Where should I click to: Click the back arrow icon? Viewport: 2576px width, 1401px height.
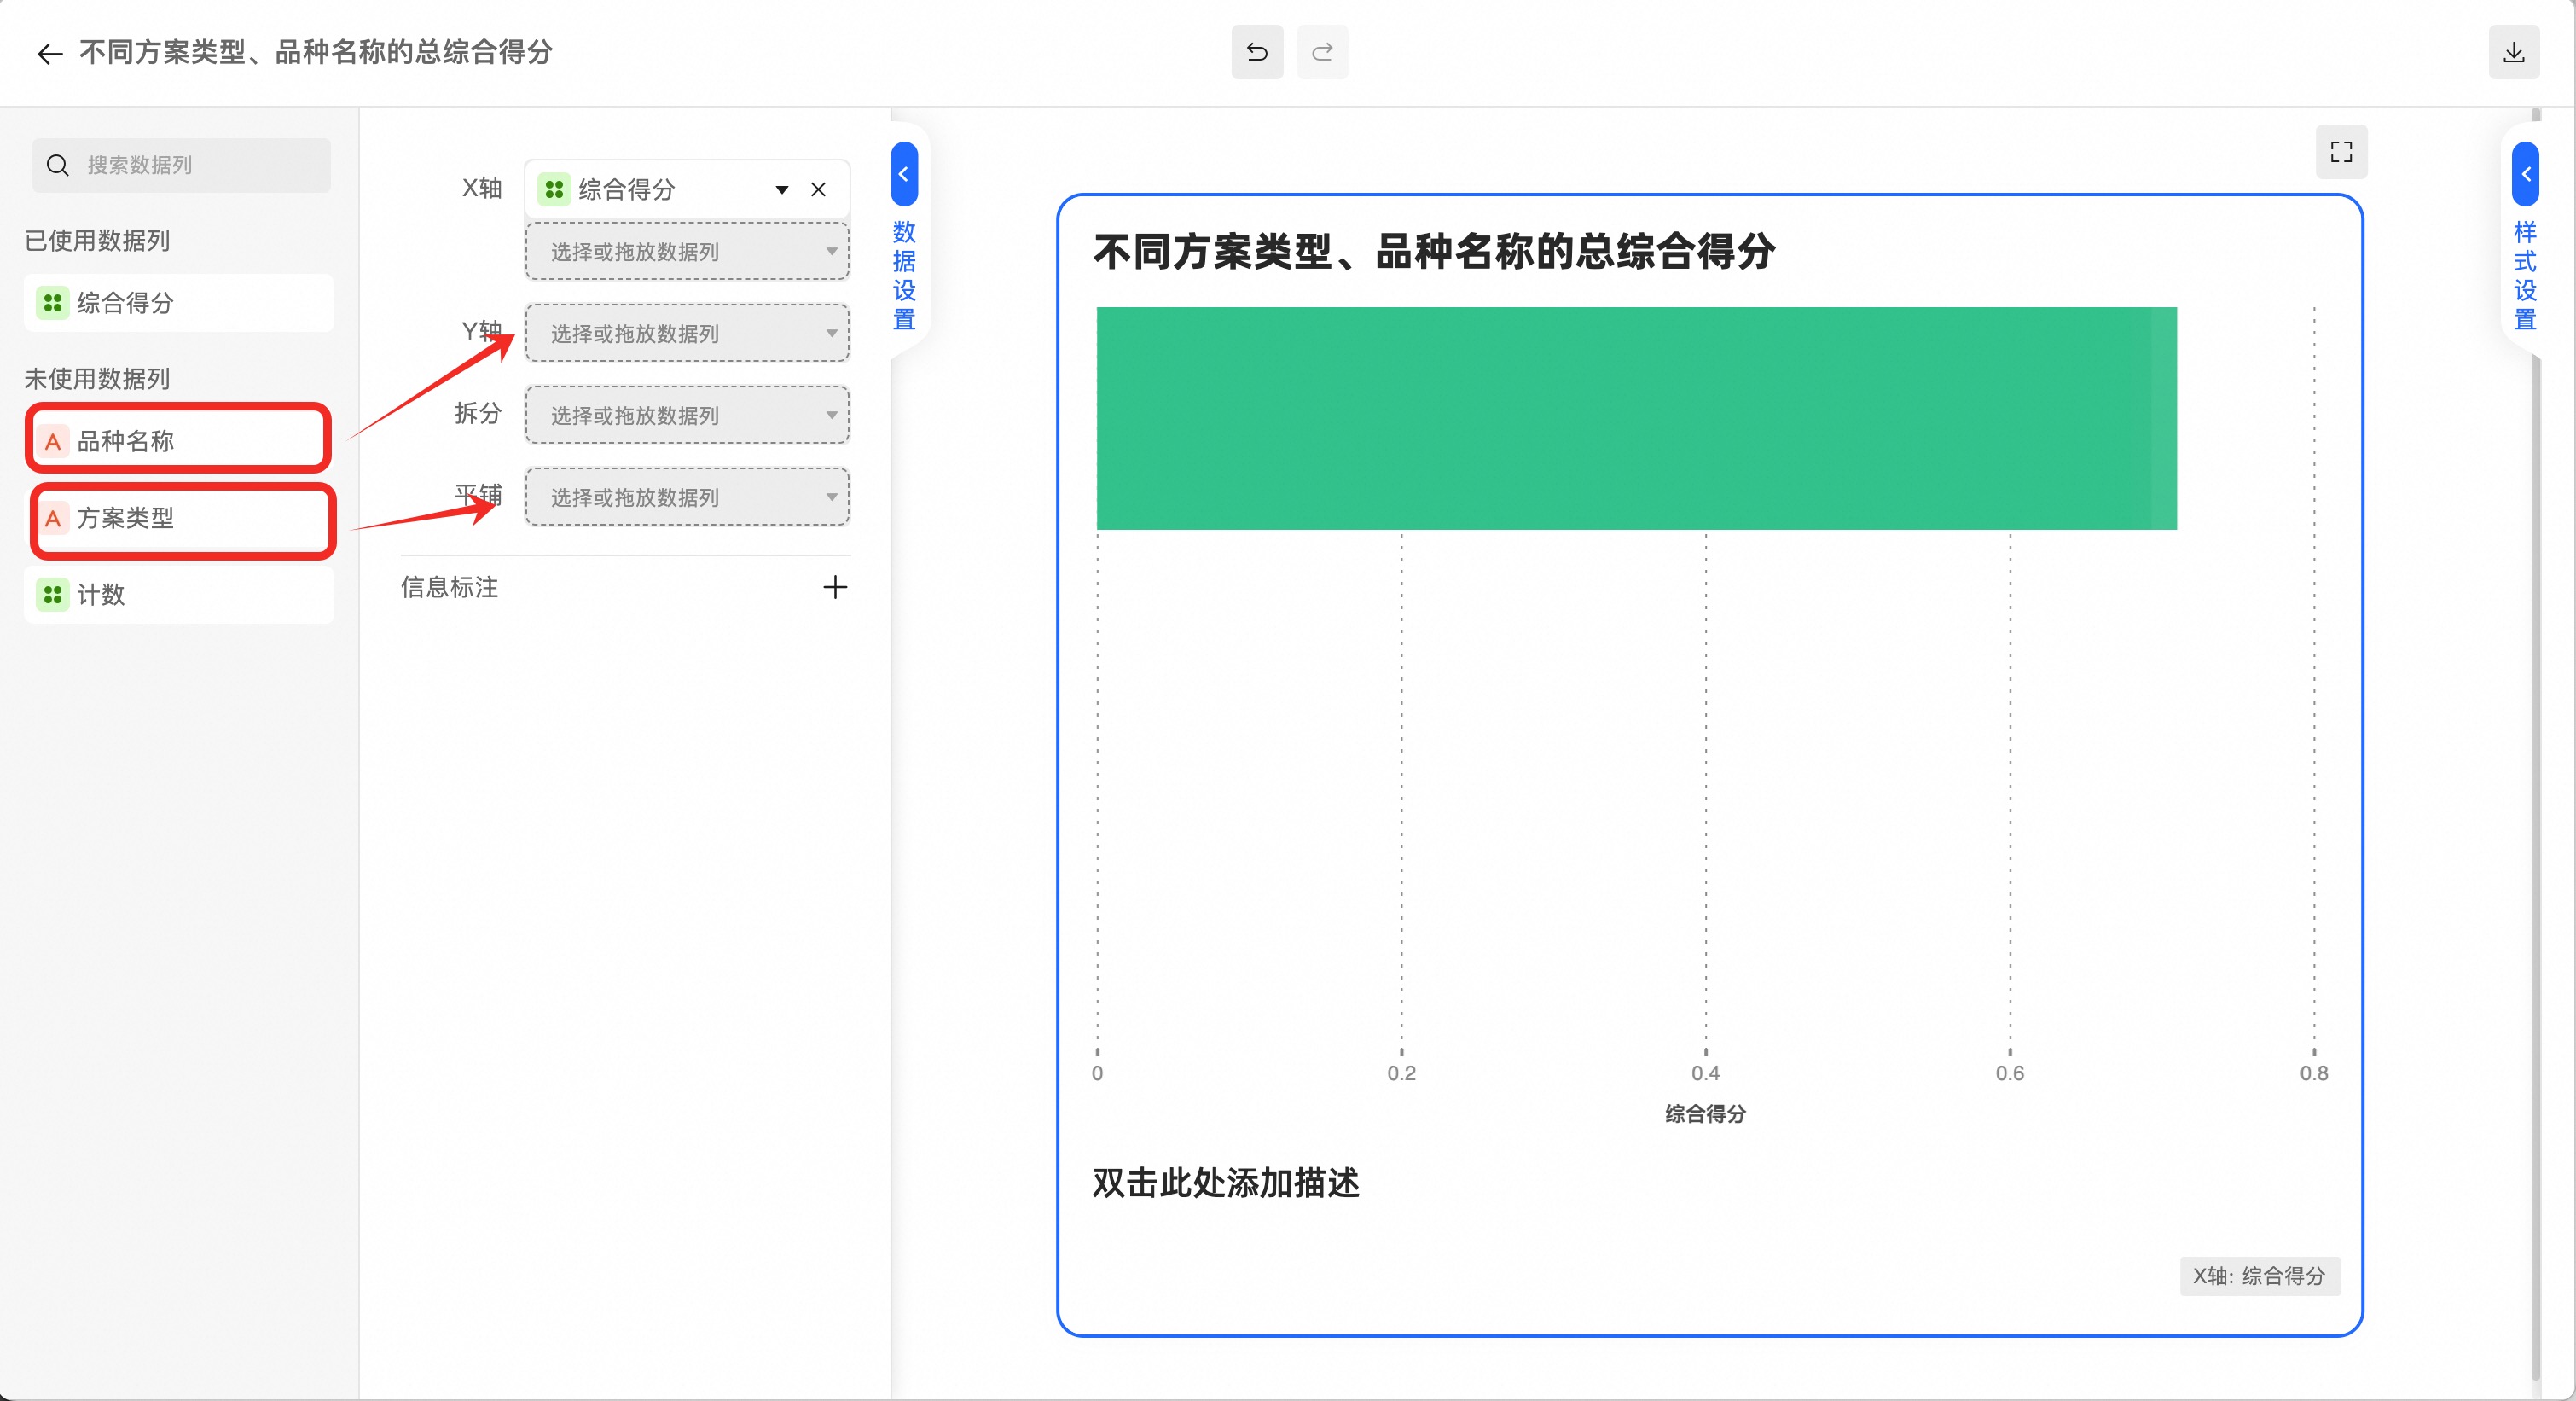(50, 53)
